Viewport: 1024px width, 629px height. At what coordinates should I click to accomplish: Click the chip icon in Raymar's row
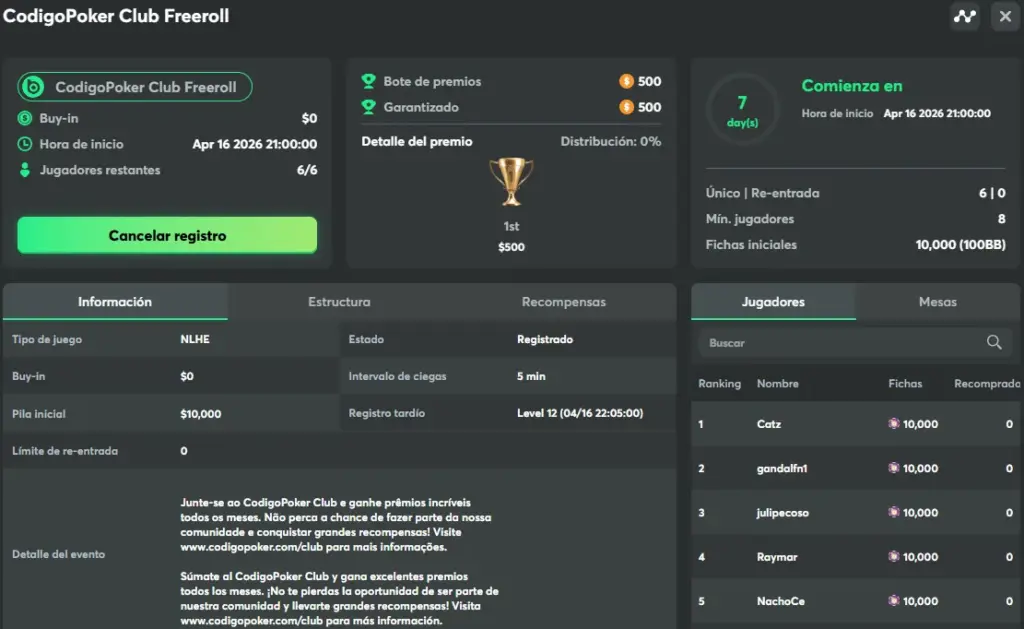[893, 556]
